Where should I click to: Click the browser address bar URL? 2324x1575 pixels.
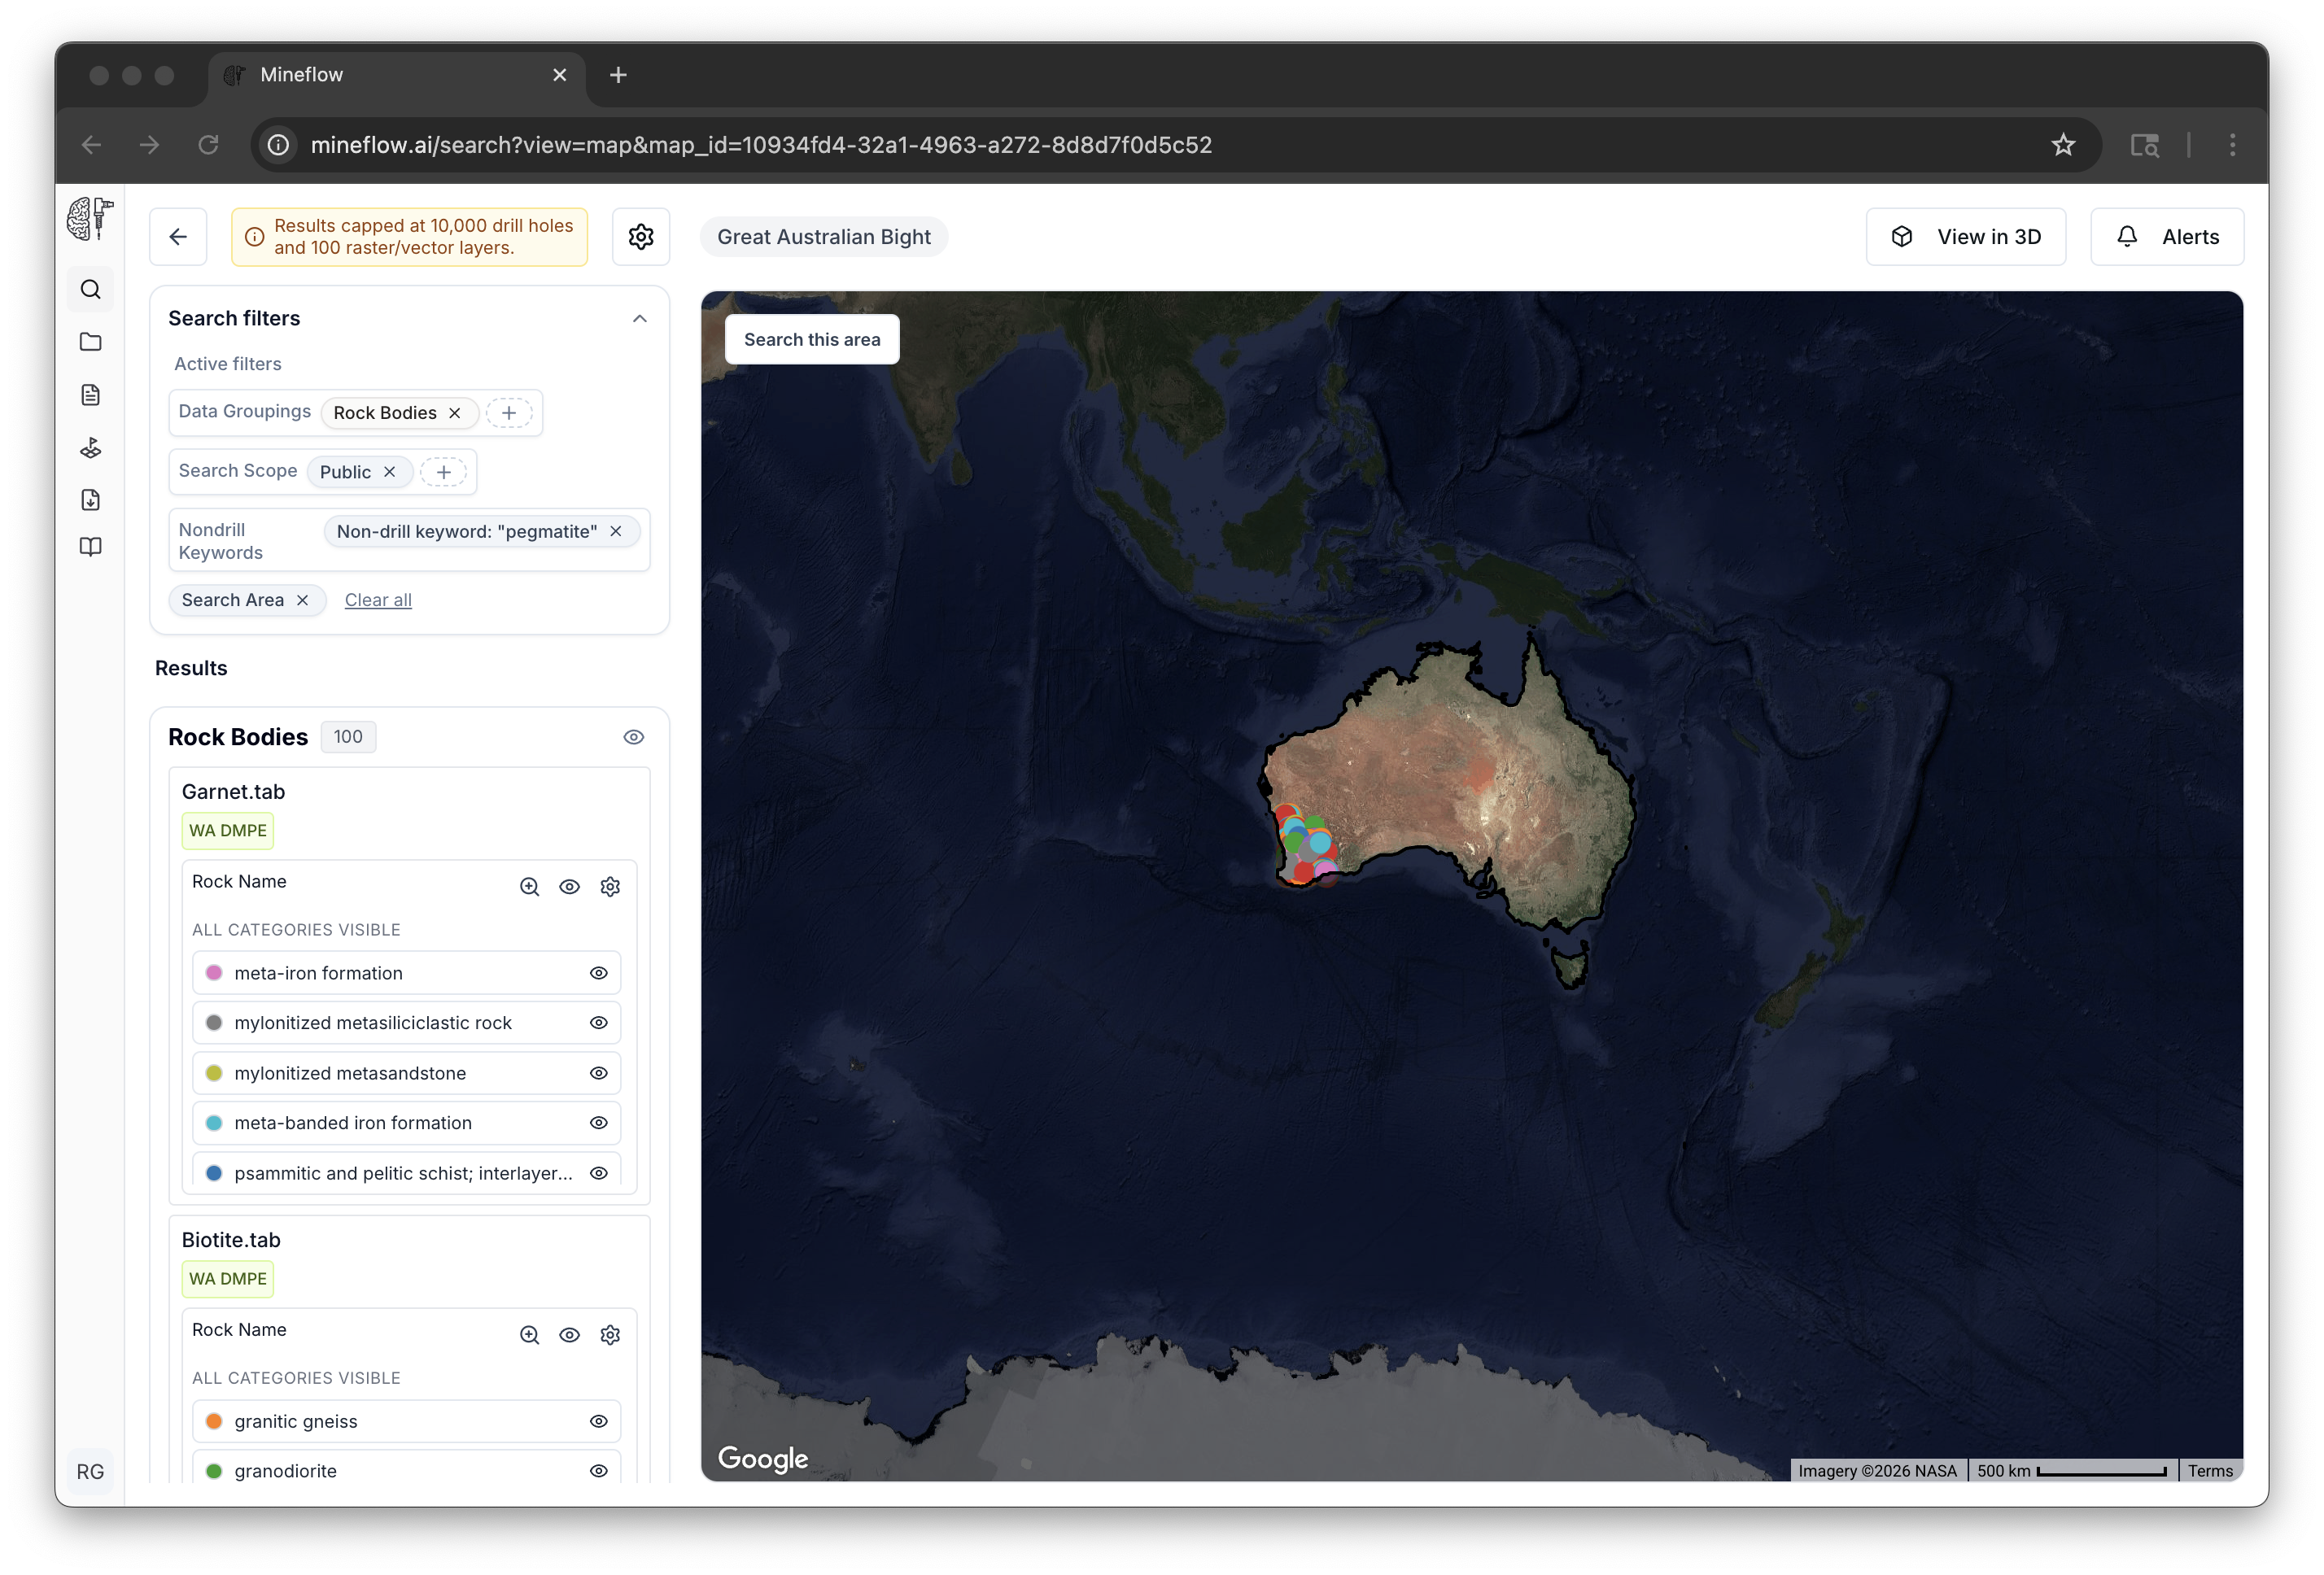pyautogui.click(x=761, y=145)
